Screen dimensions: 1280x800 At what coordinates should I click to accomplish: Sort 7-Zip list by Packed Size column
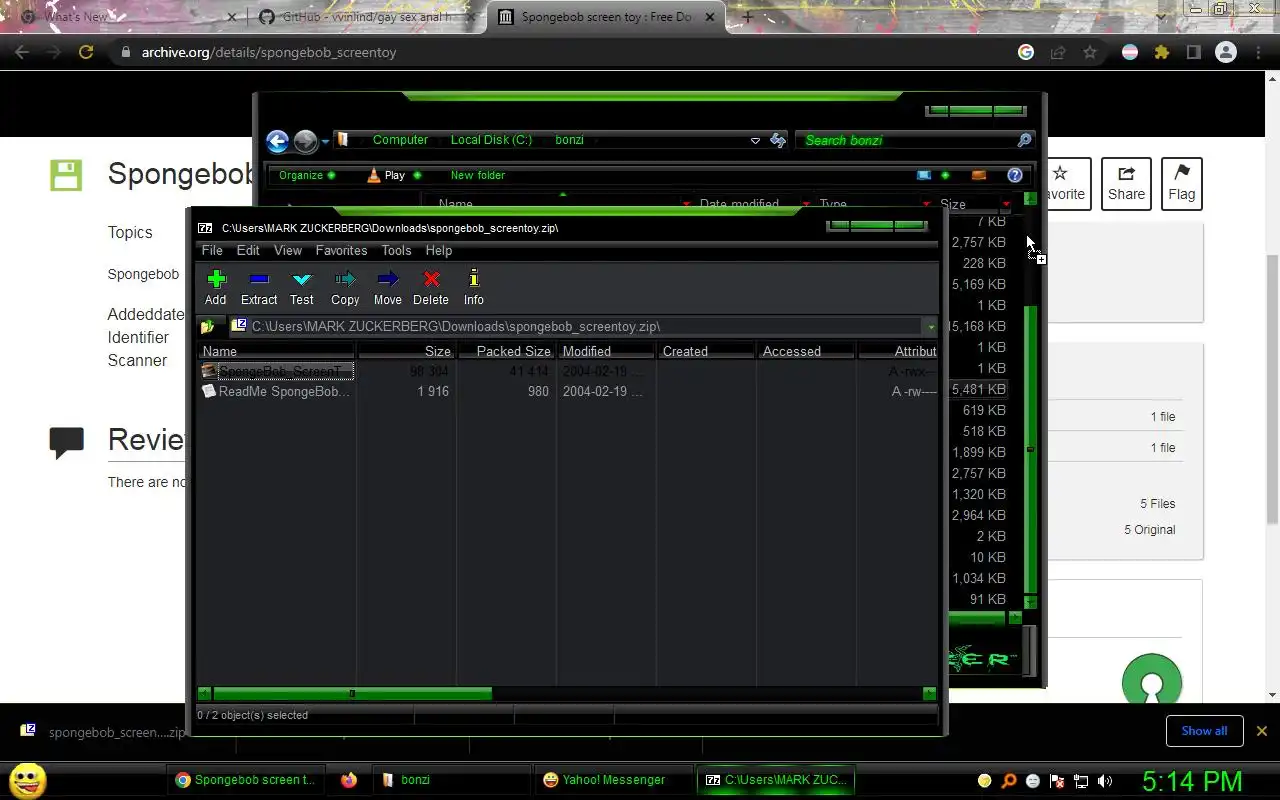[506, 351]
